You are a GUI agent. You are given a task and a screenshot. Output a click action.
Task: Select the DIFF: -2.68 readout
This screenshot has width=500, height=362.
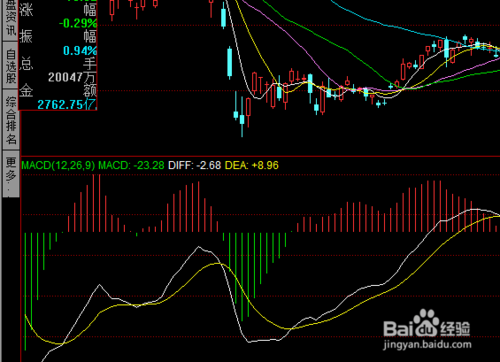[x=194, y=165]
